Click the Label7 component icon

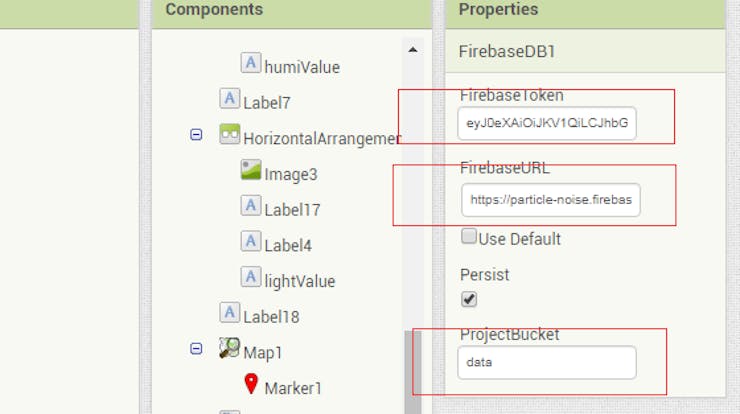click(x=229, y=98)
